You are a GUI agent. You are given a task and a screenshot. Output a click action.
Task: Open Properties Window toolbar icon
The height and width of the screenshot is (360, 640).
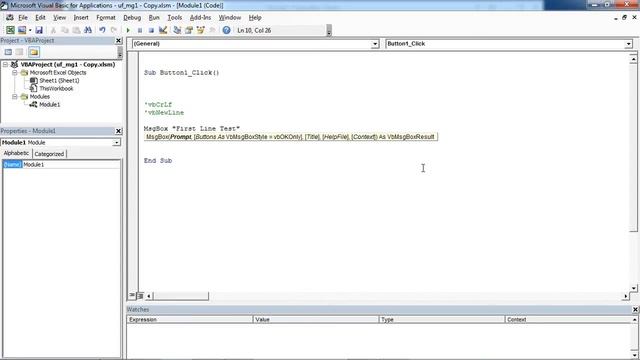tap(189, 30)
